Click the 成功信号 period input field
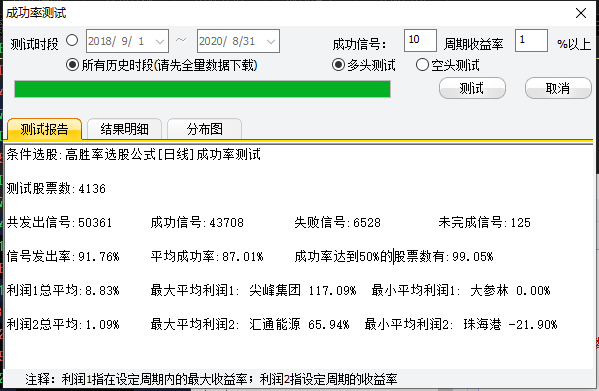Viewport: 599px width, 391px height. (x=420, y=40)
